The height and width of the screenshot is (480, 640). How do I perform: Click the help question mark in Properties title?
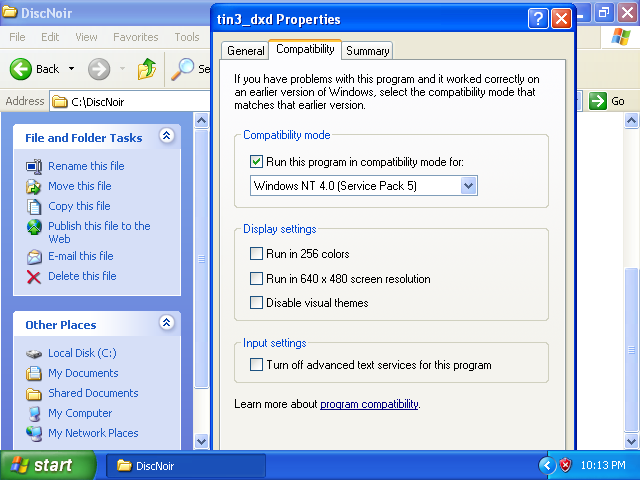tap(538, 19)
